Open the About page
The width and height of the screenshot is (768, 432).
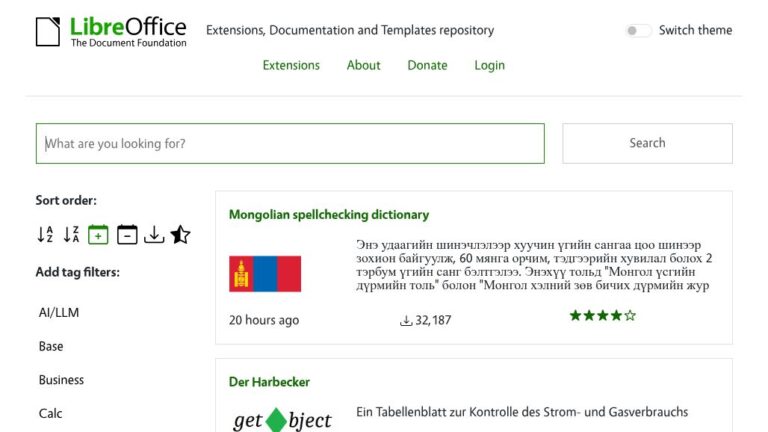click(x=363, y=65)
